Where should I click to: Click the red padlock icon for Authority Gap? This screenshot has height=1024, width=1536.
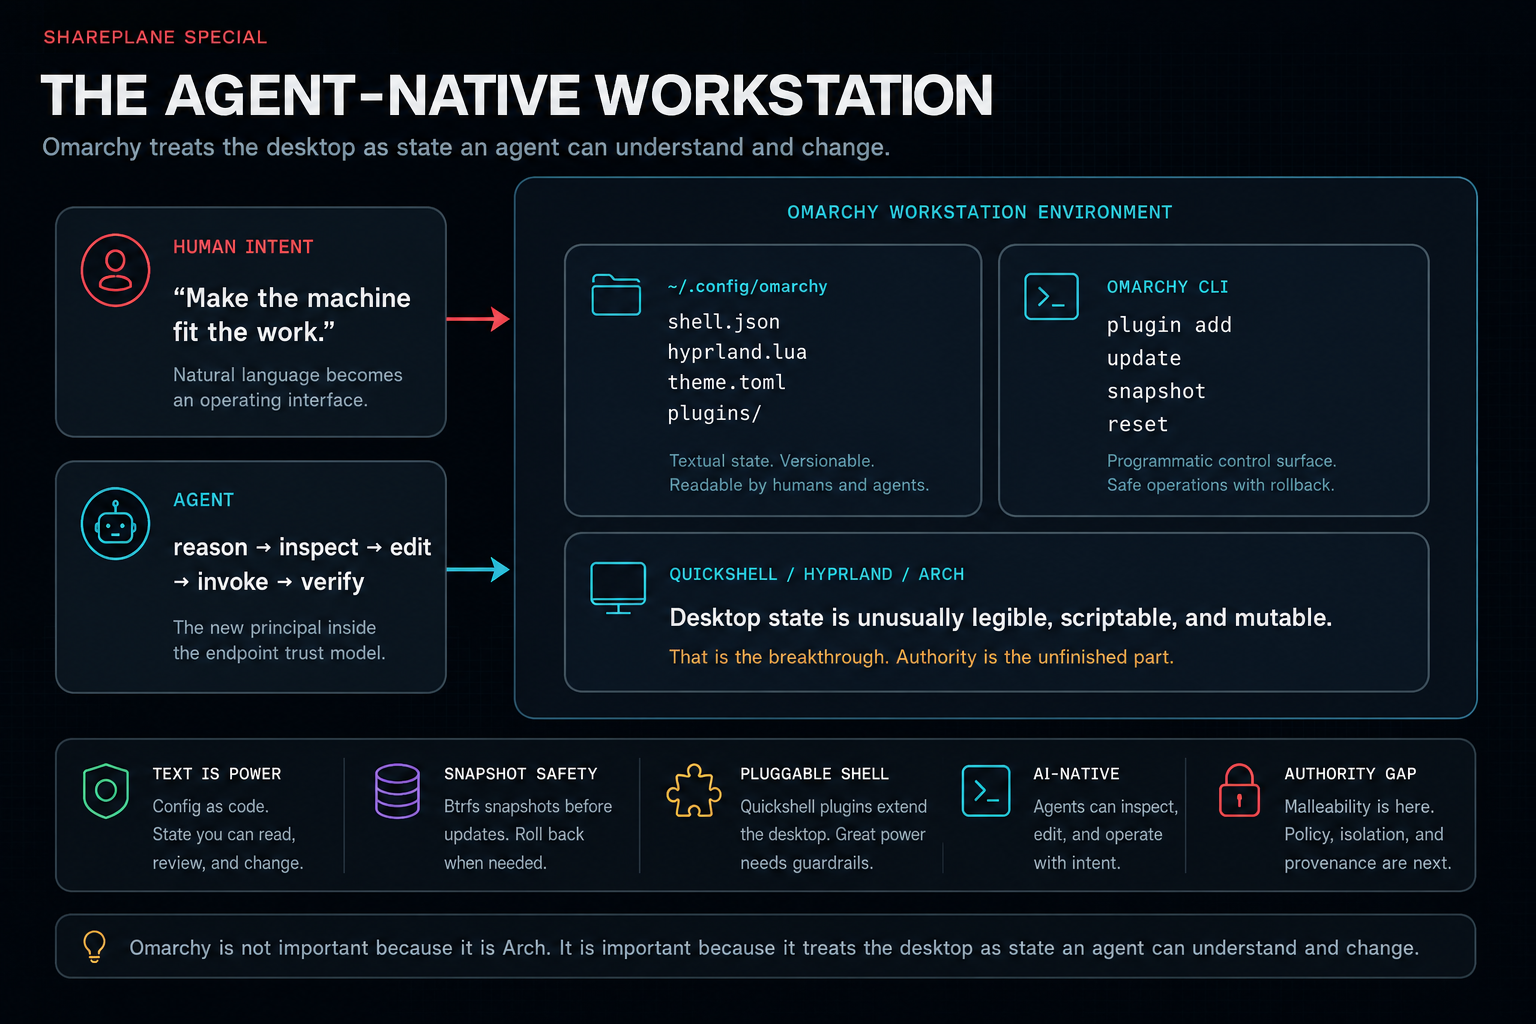coord(1239,790)
